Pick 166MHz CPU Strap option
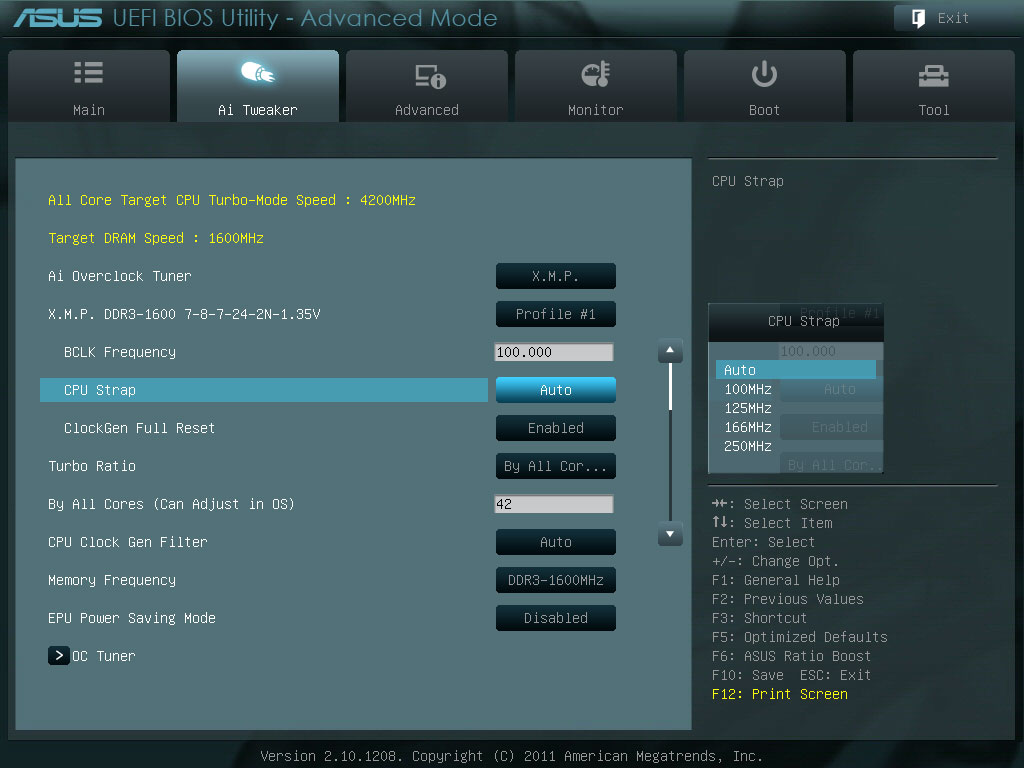The image size is (1024, 768). tap(748, 427)
